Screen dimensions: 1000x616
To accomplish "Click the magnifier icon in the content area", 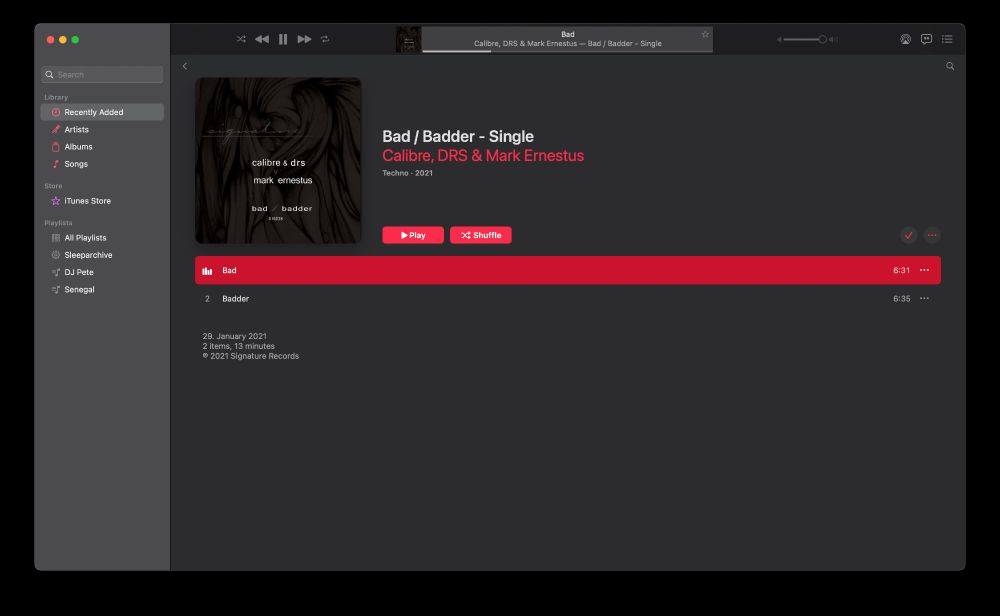I will point(950,66).
